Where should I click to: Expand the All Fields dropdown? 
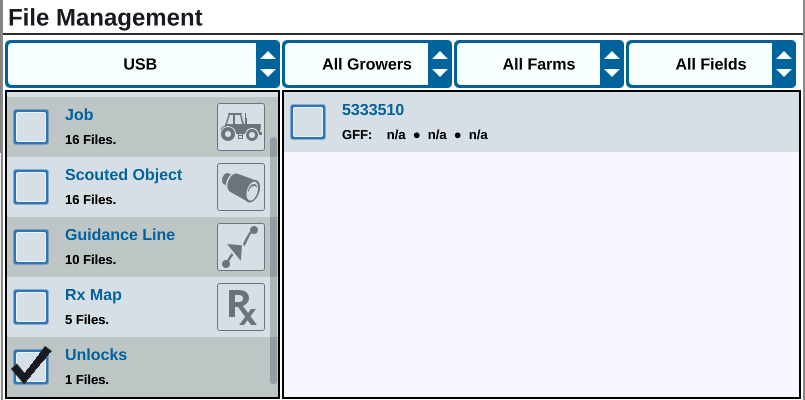click(712, 65)
